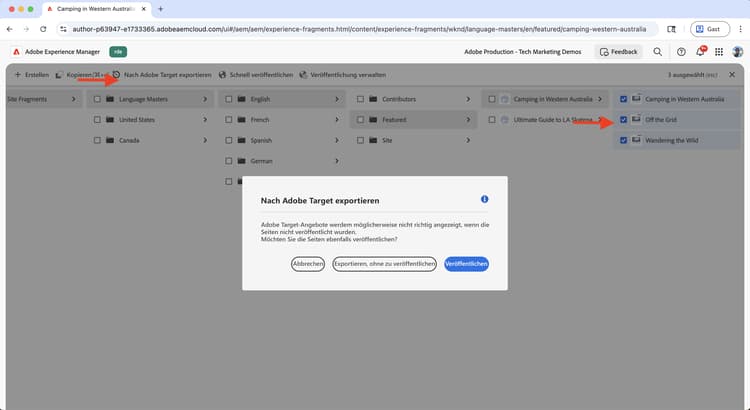Toggle the English folder checkbox

coord(229,99)
